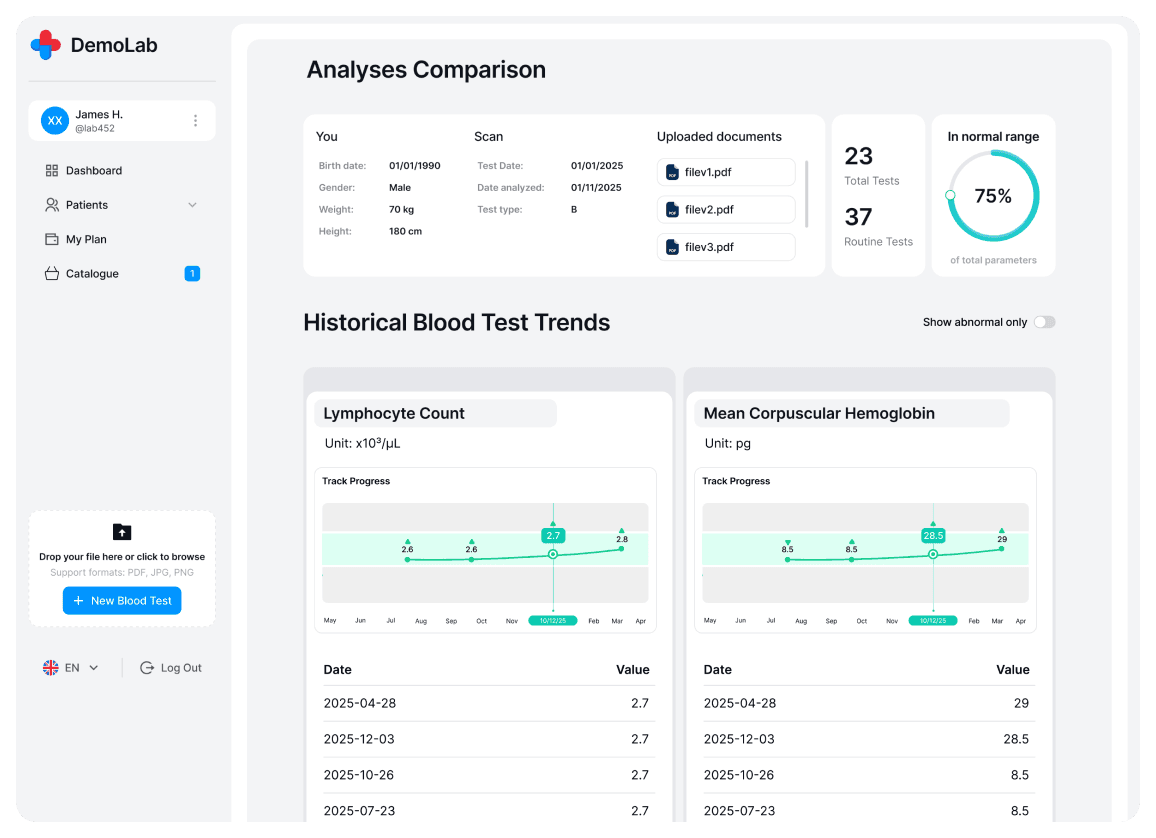Click the My Plan wallet icon

(x=52, y=240)
